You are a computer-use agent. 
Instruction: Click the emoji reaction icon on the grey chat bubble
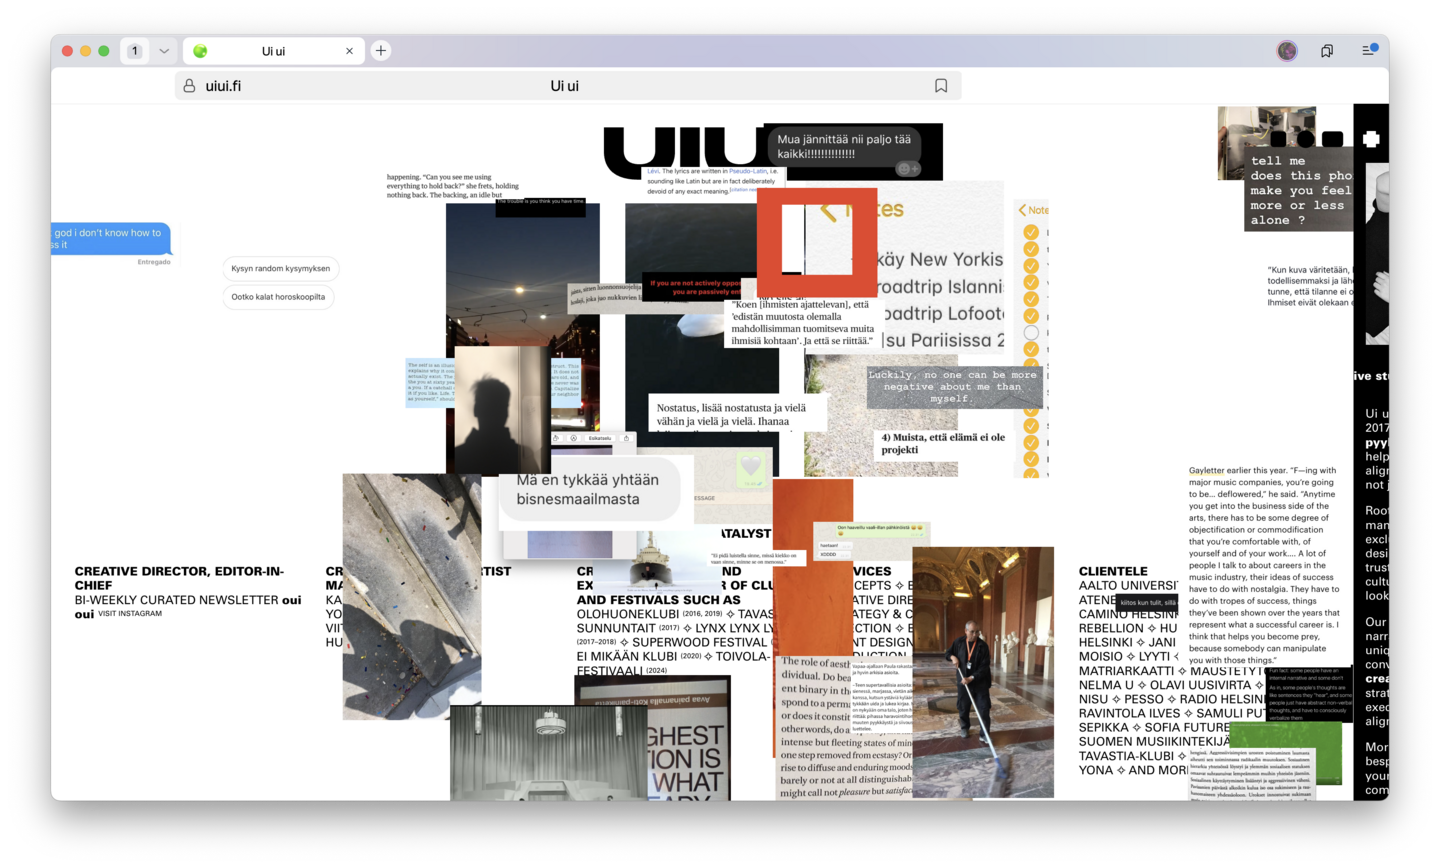[908, 169]
